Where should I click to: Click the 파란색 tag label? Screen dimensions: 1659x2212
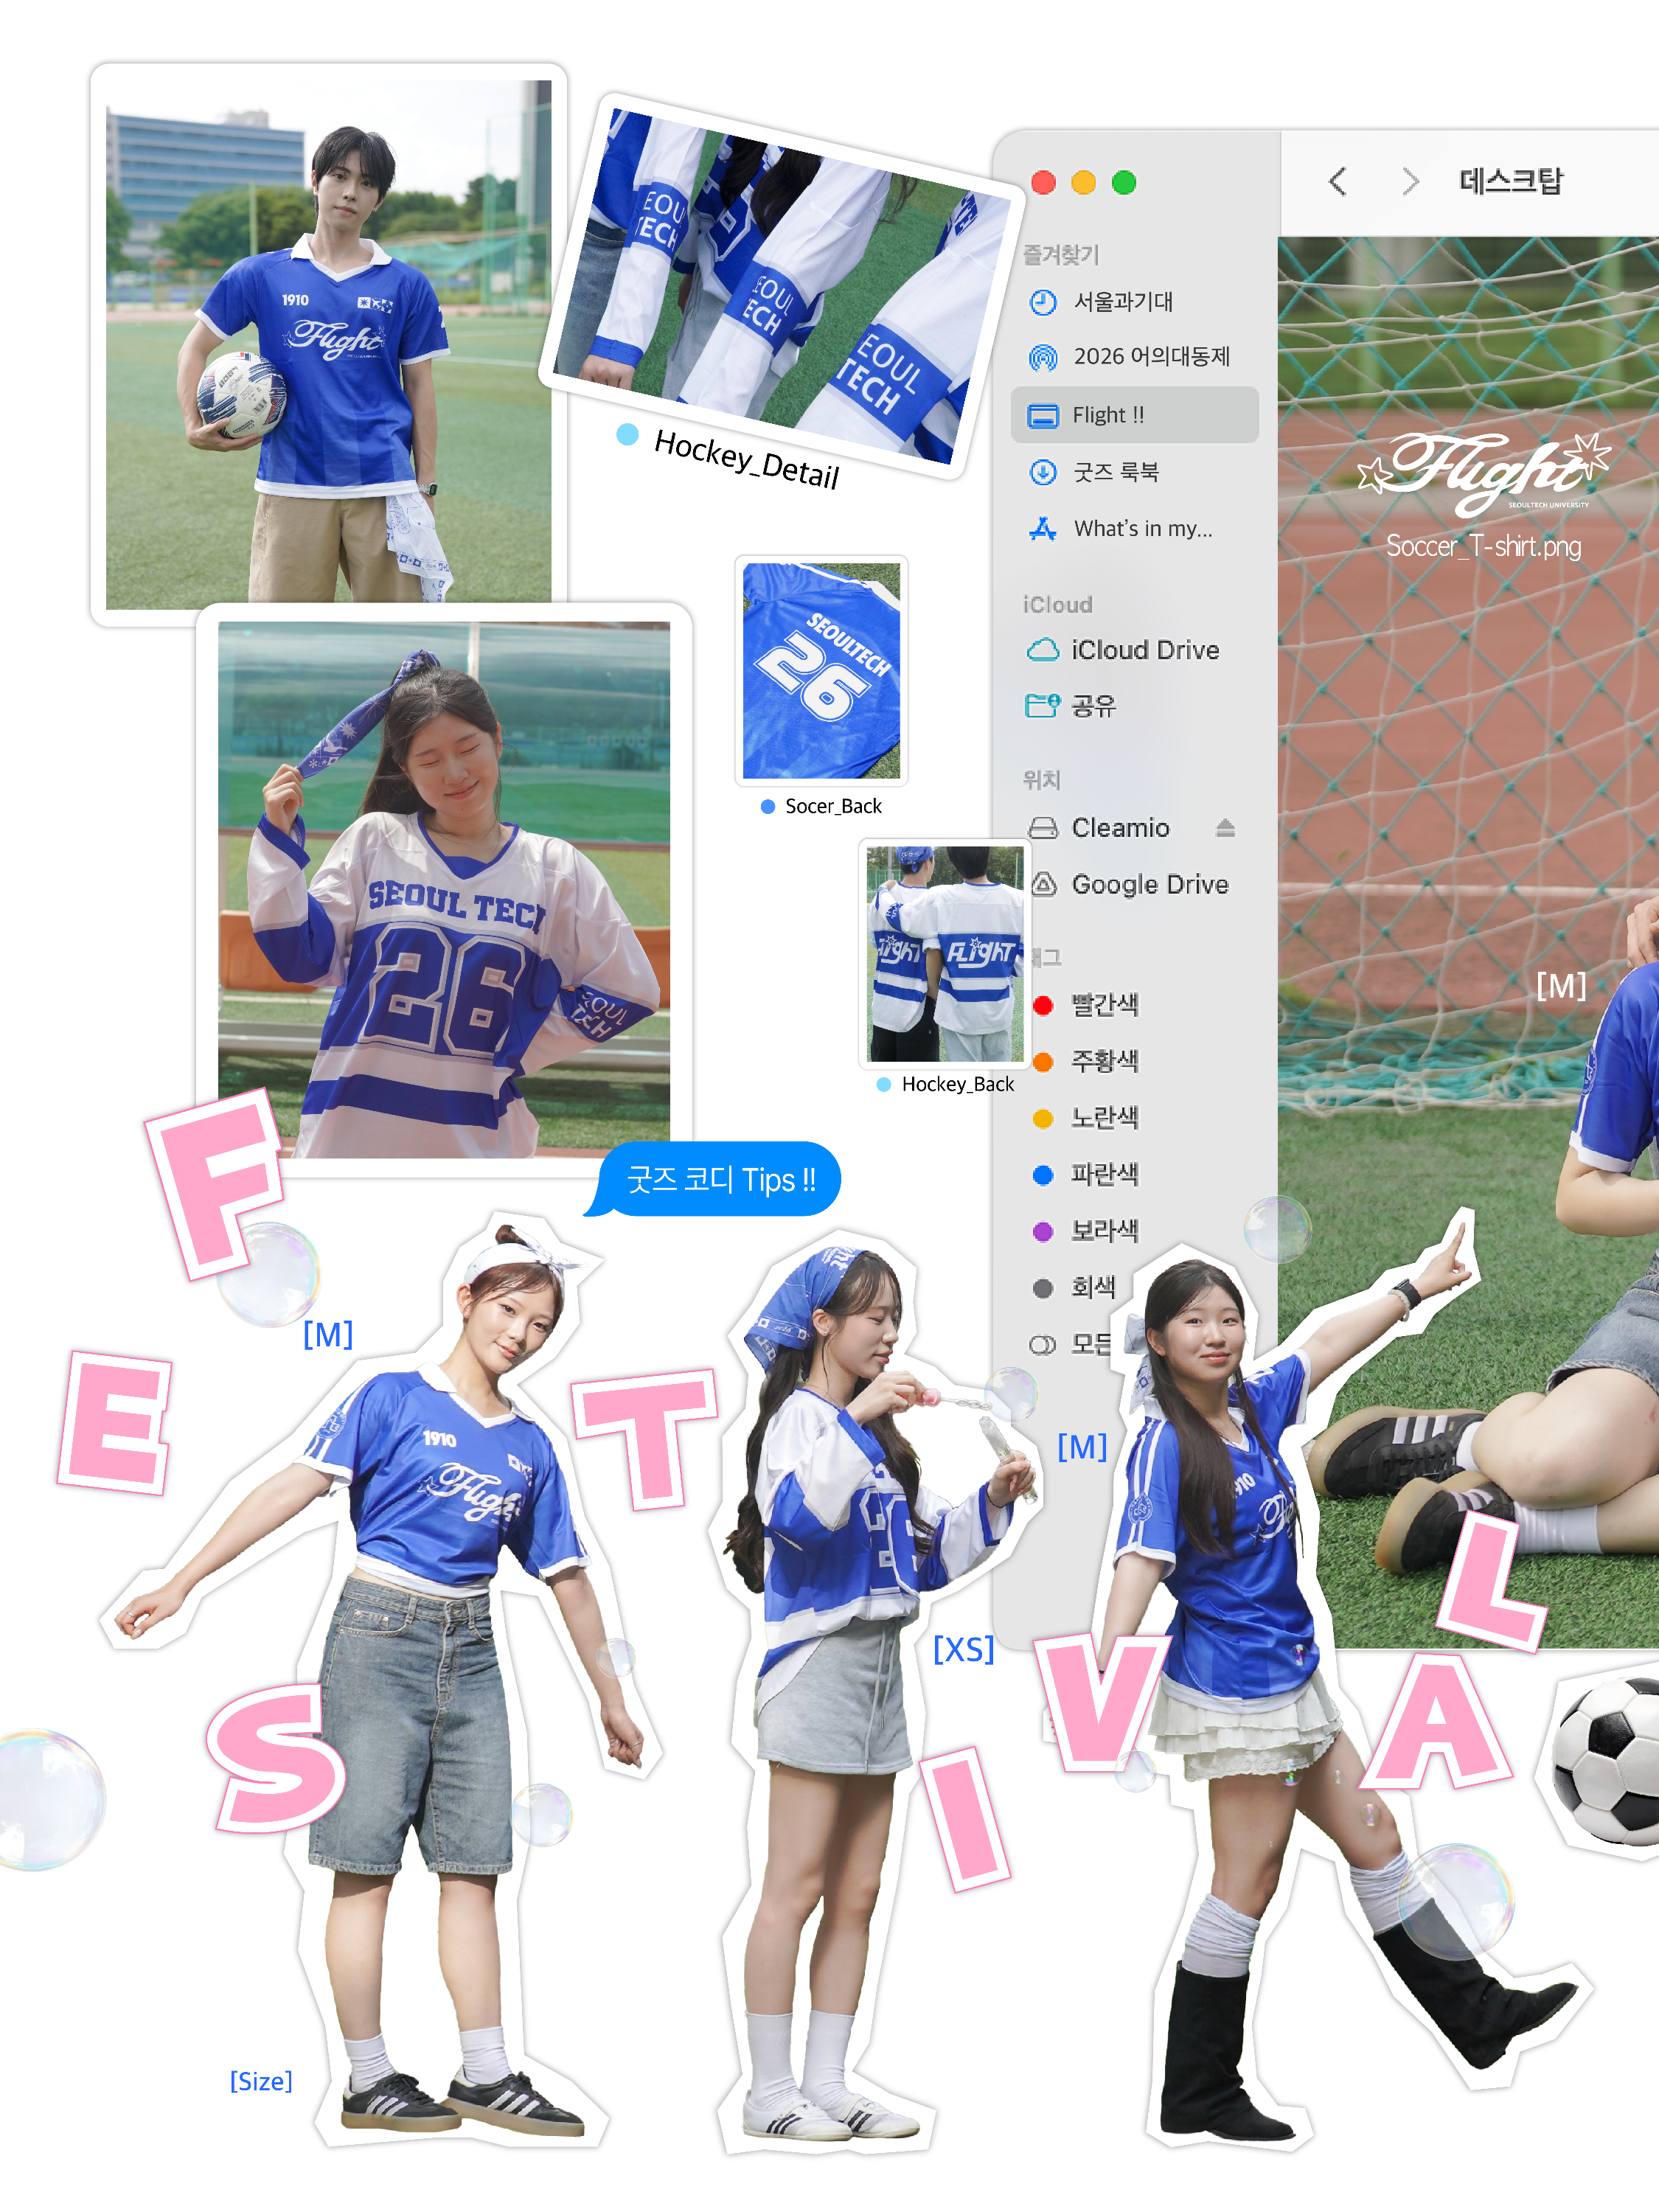(1105, 1175)
